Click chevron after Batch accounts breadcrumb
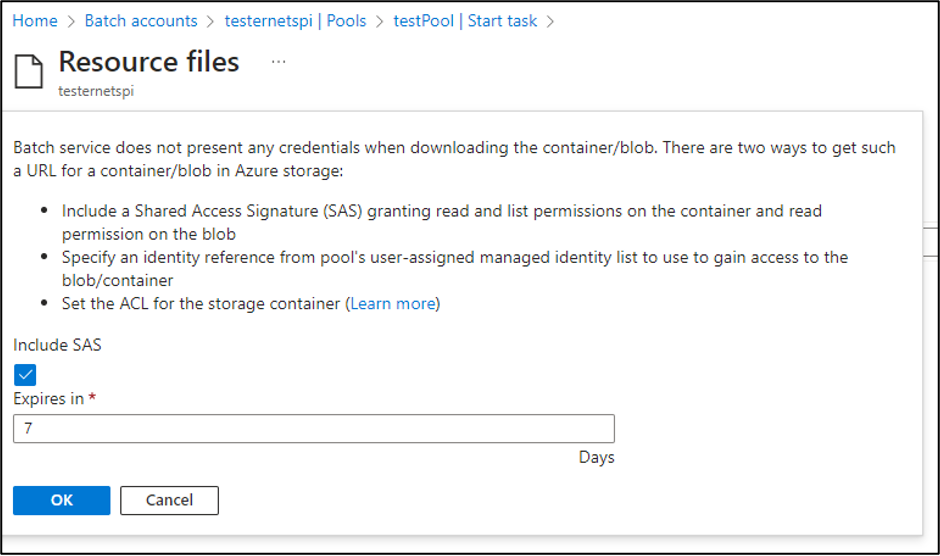 (210, 22)
